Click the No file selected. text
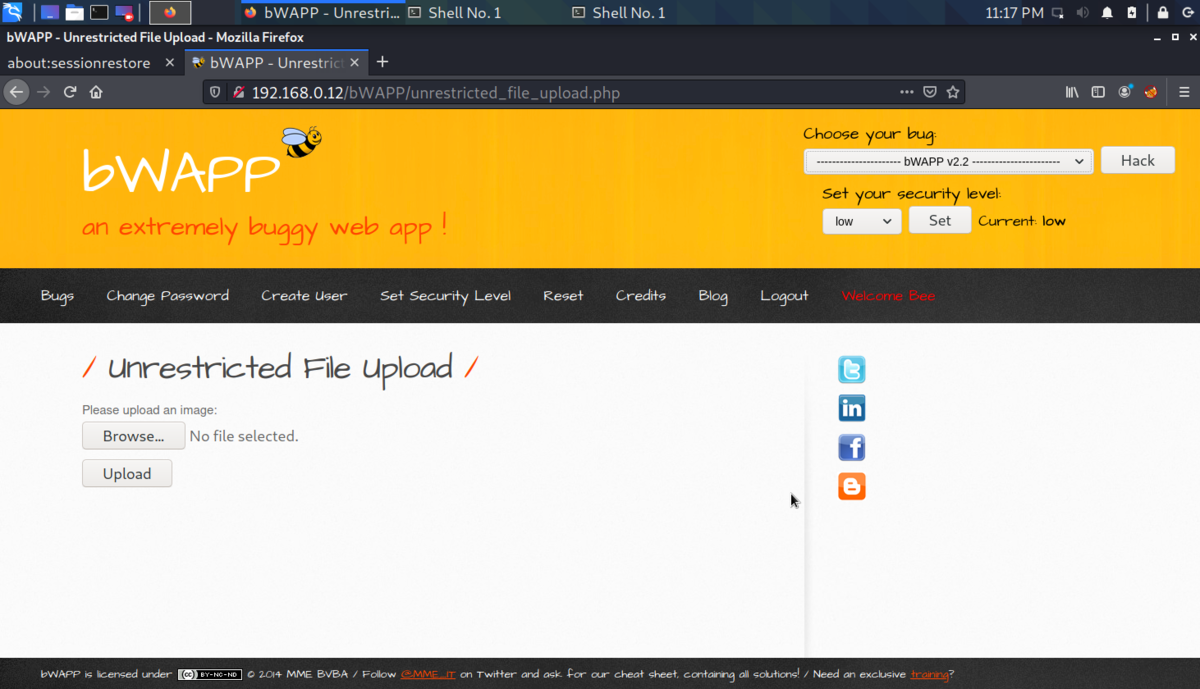Viewport: 1200px width, 689px height. tap(244, 436)
